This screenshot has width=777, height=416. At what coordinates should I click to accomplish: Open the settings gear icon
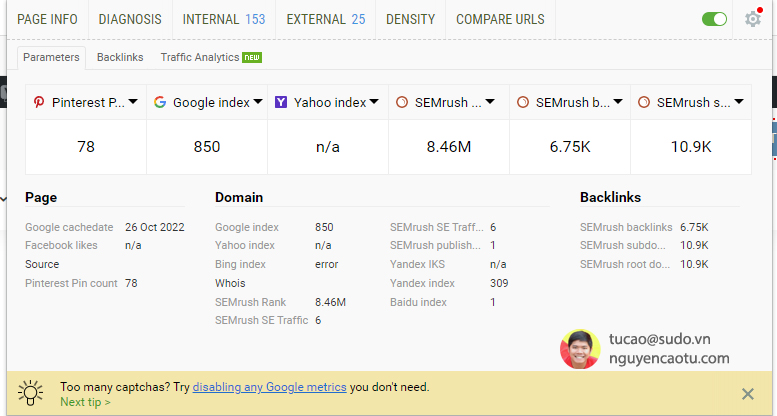point(752,19)
